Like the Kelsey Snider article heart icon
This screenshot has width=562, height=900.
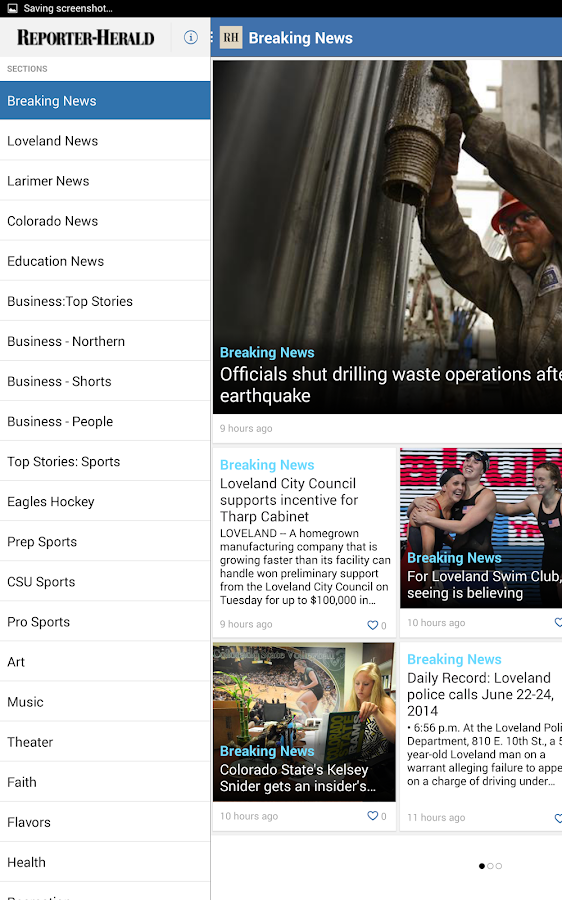tap(373, 816)
